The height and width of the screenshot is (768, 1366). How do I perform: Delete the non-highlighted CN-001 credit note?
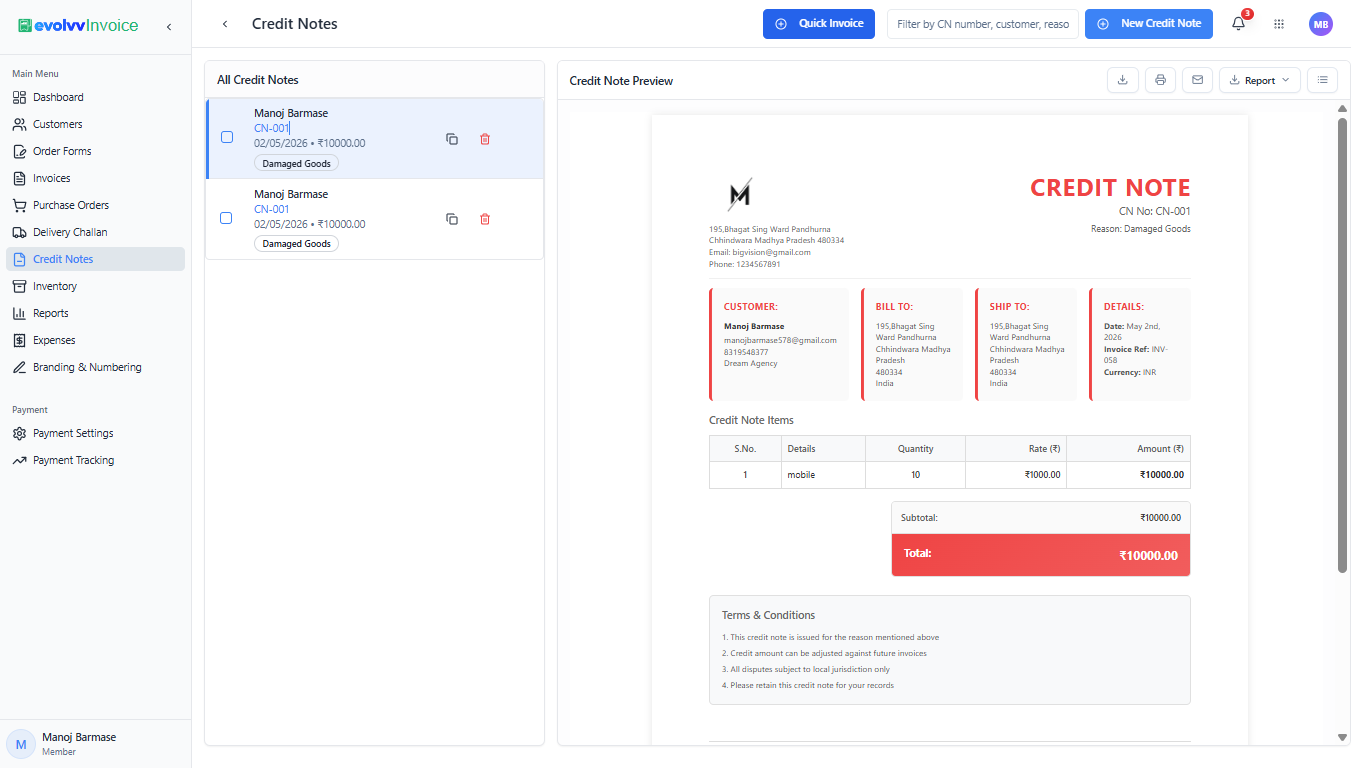(x=485, y=219)
